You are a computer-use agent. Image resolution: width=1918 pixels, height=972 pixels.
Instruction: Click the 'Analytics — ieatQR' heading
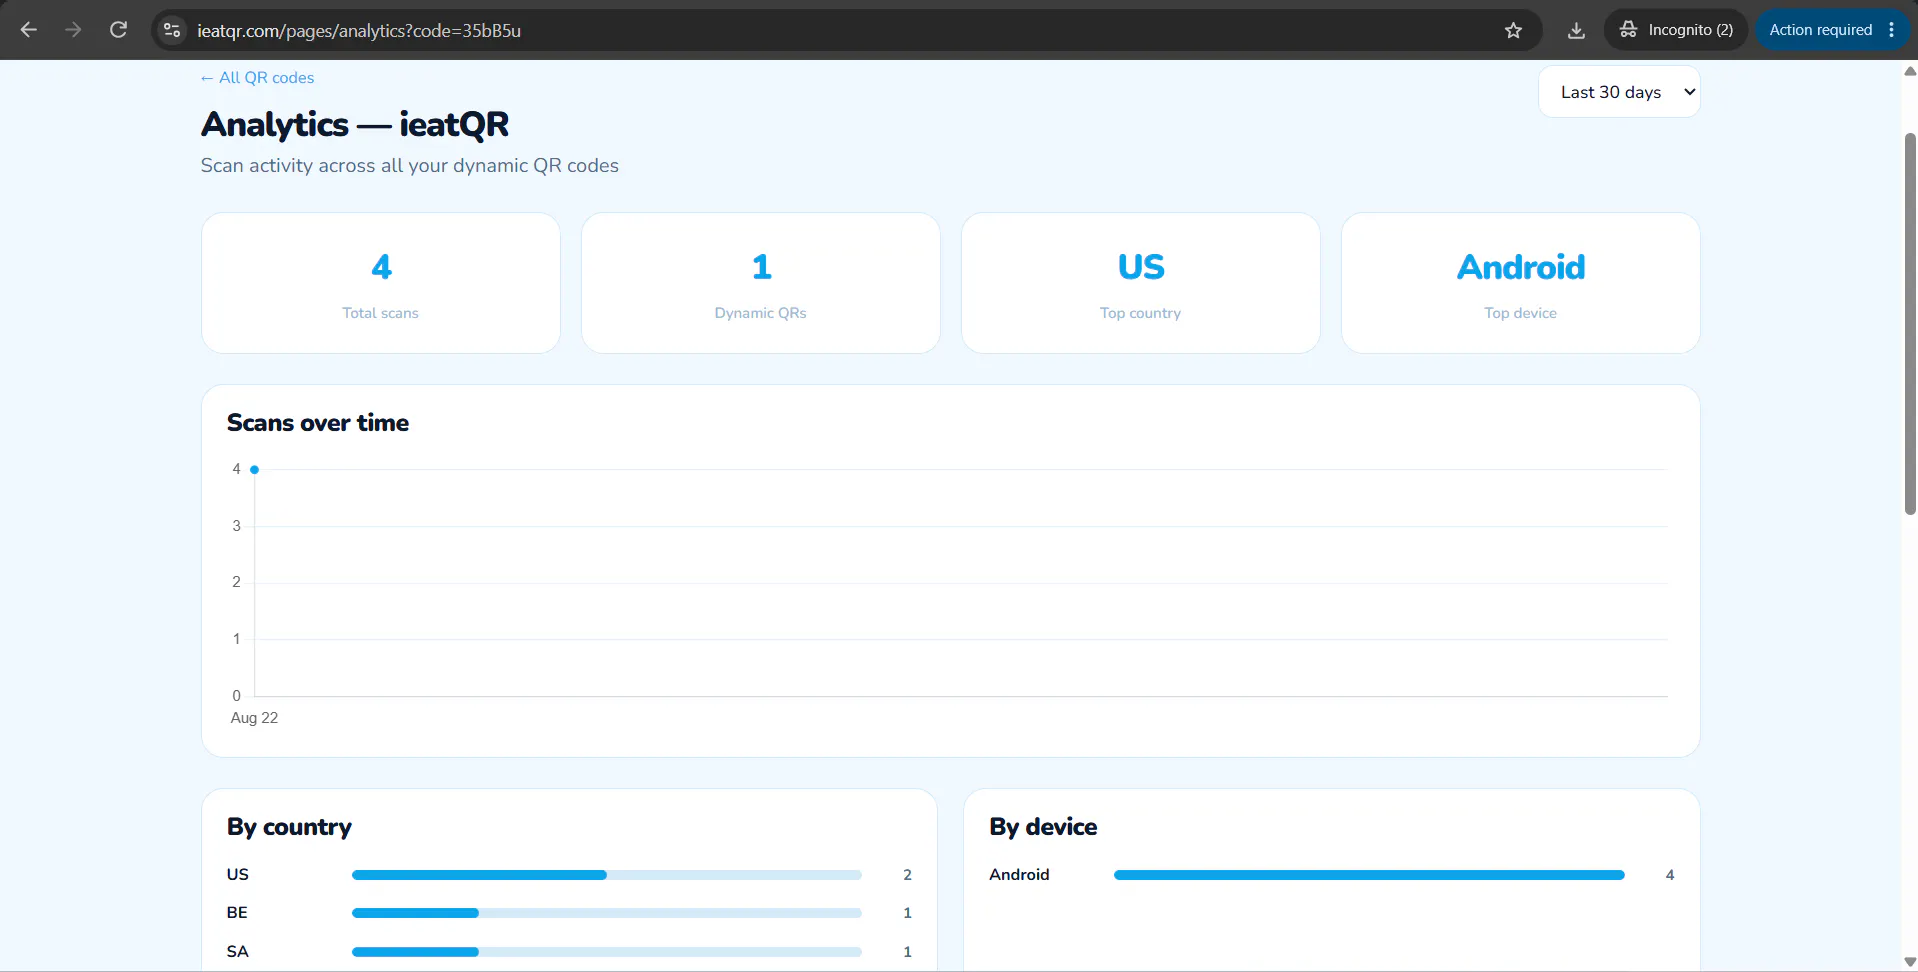point(355,125)
